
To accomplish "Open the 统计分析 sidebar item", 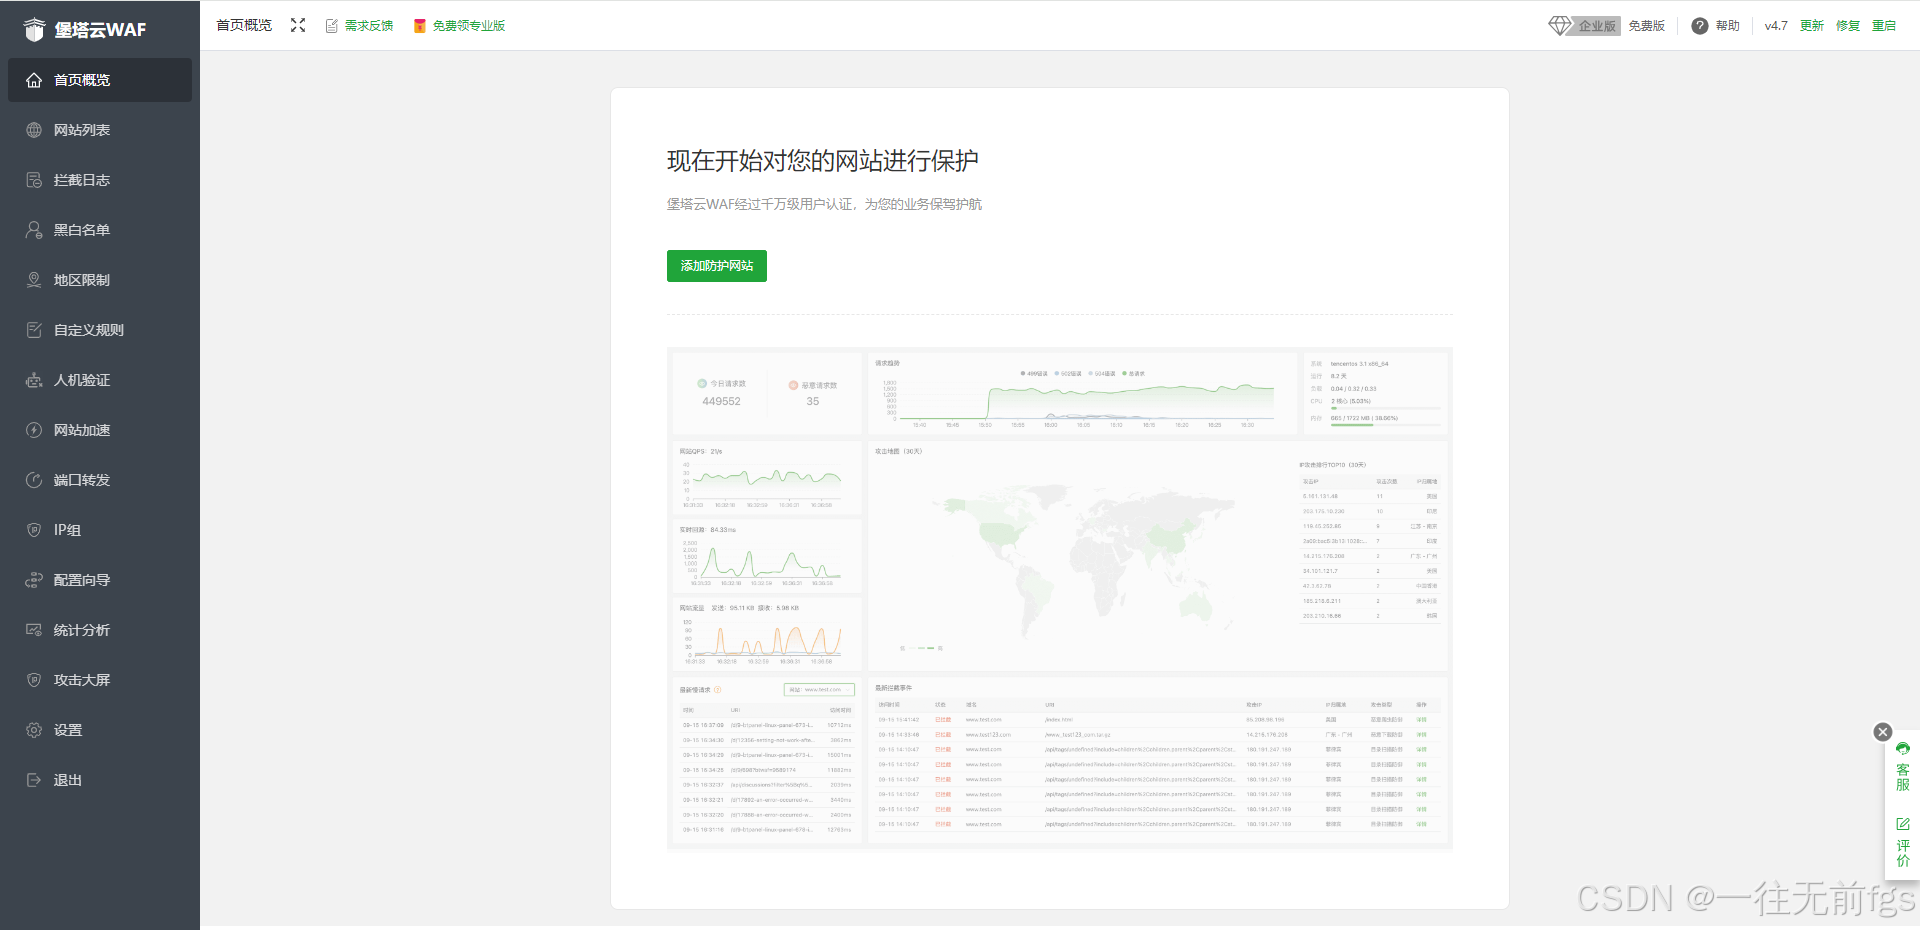I will (100, 630).
